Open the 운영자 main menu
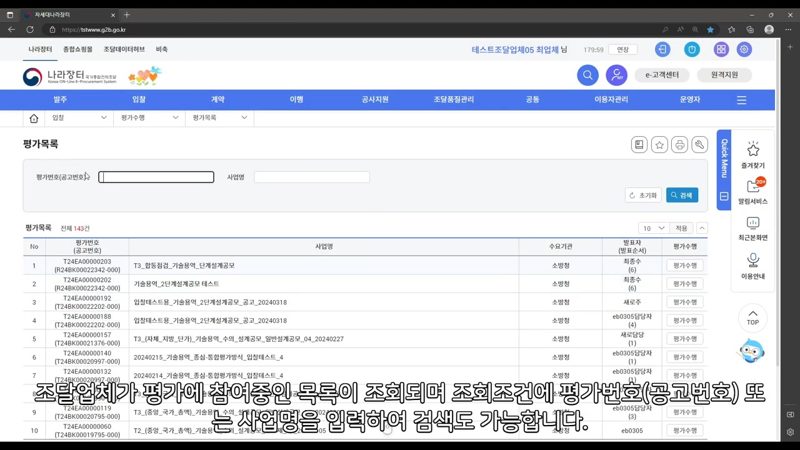 (x=690, y=99)
